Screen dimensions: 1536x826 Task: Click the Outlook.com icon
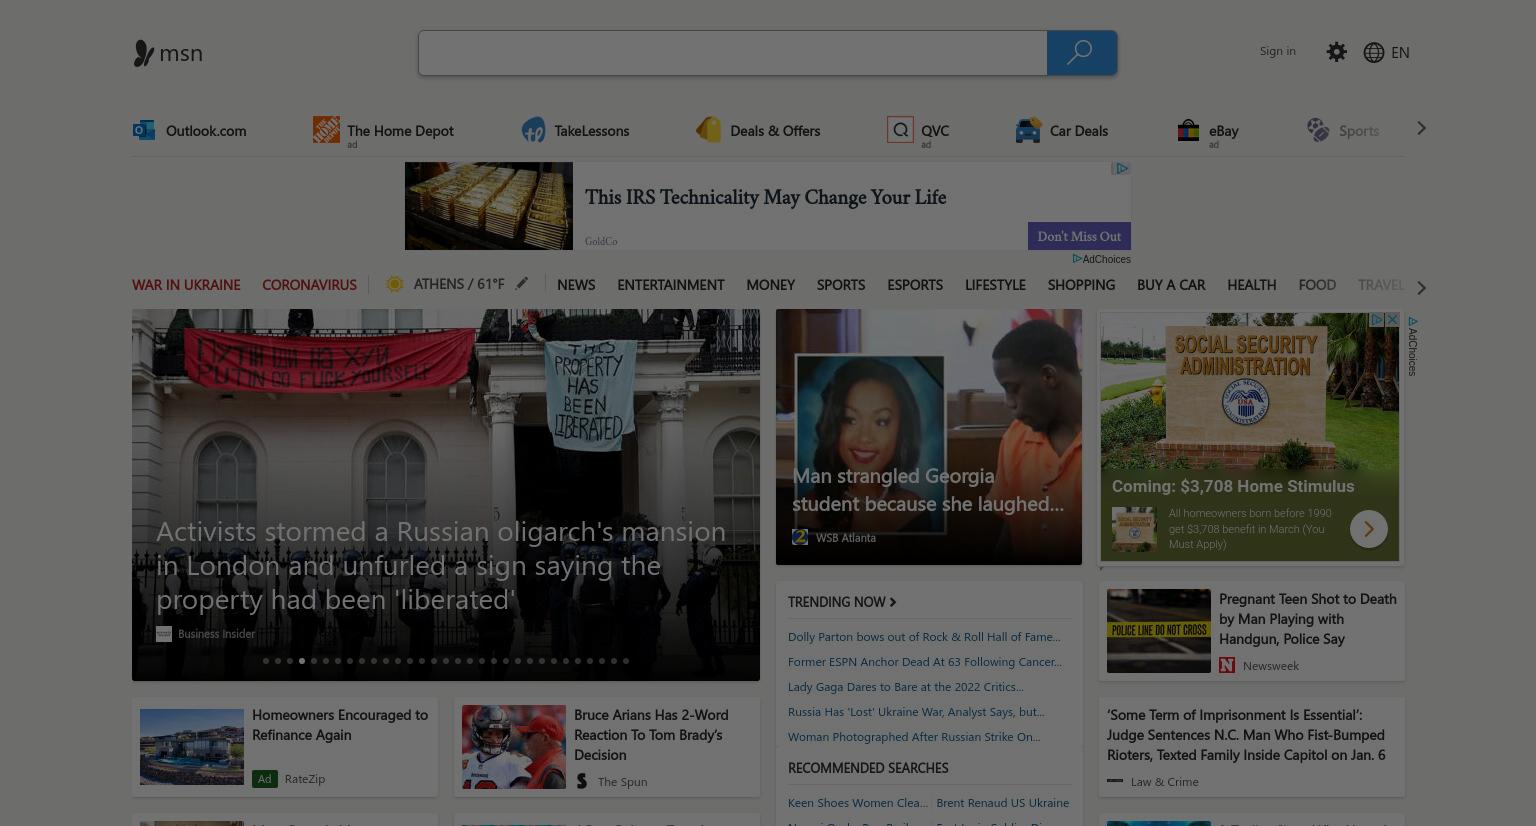pyautogui.click(x=144, y=130)
